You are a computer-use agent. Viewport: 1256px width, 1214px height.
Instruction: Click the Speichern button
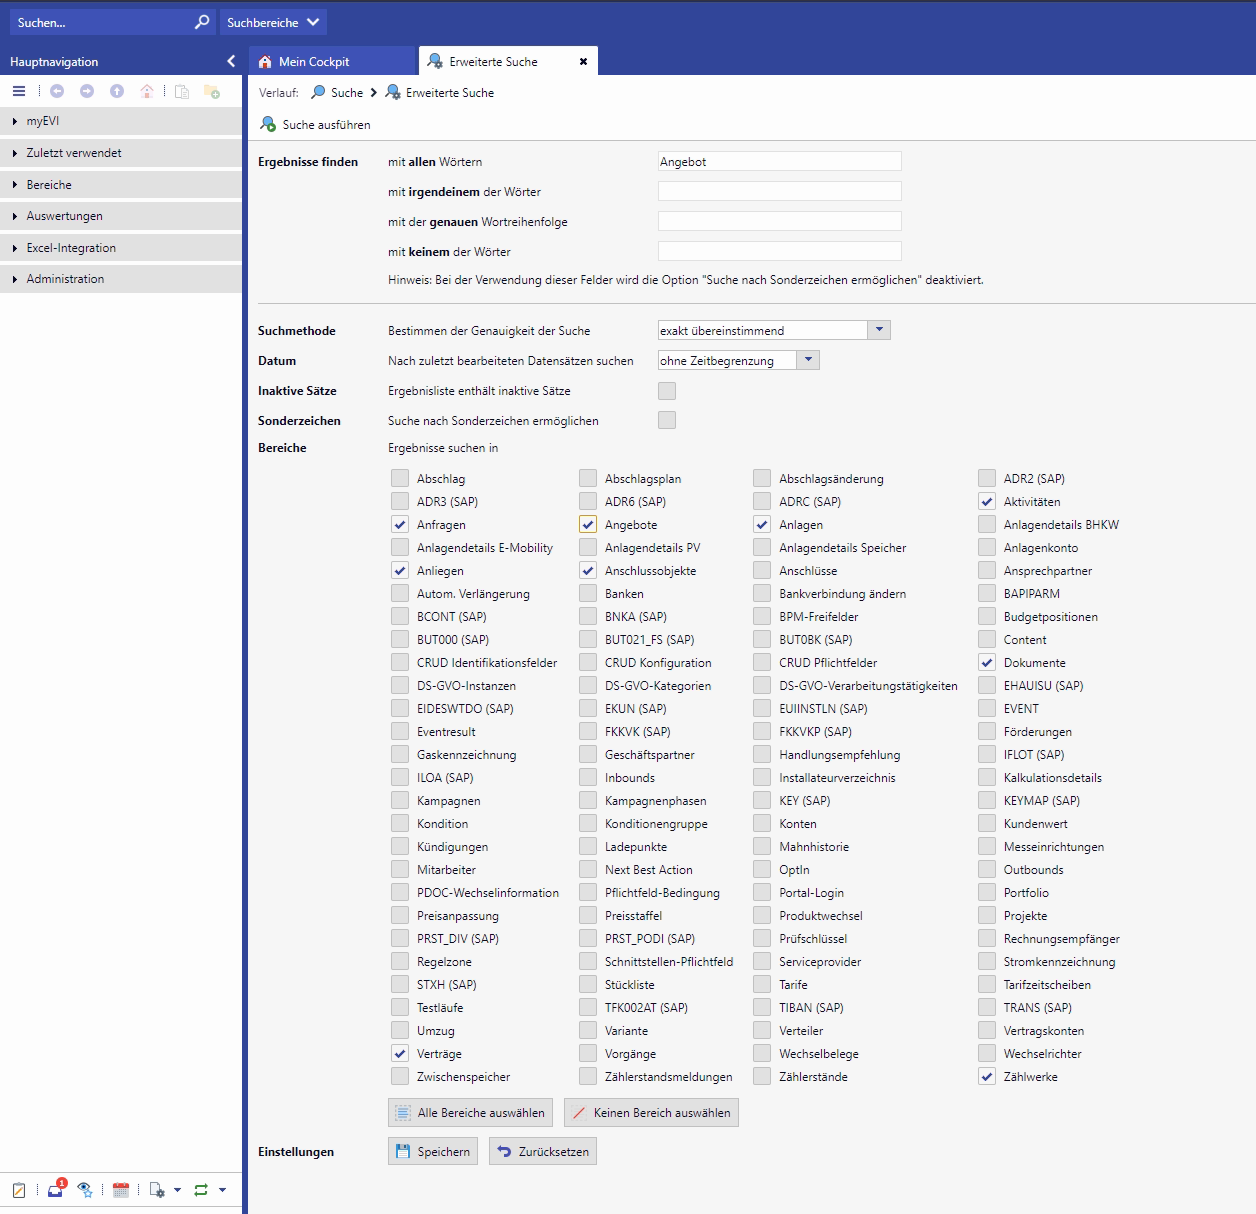[433, 1152]
